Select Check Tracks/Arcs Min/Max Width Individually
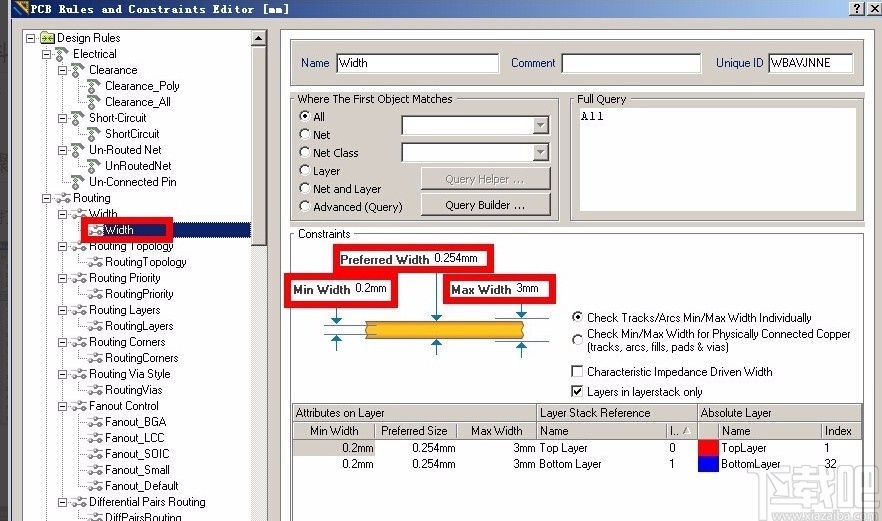This screenshot has width=882, height=521. pos(577,317)
